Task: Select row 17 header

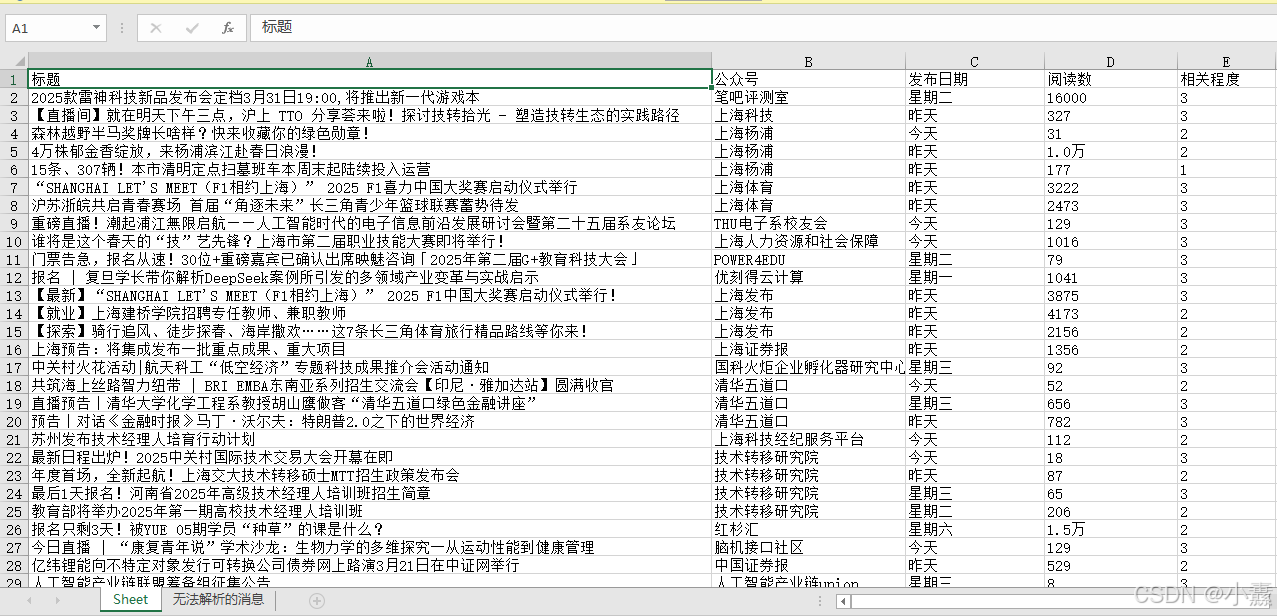Action: tap(14, 367)
